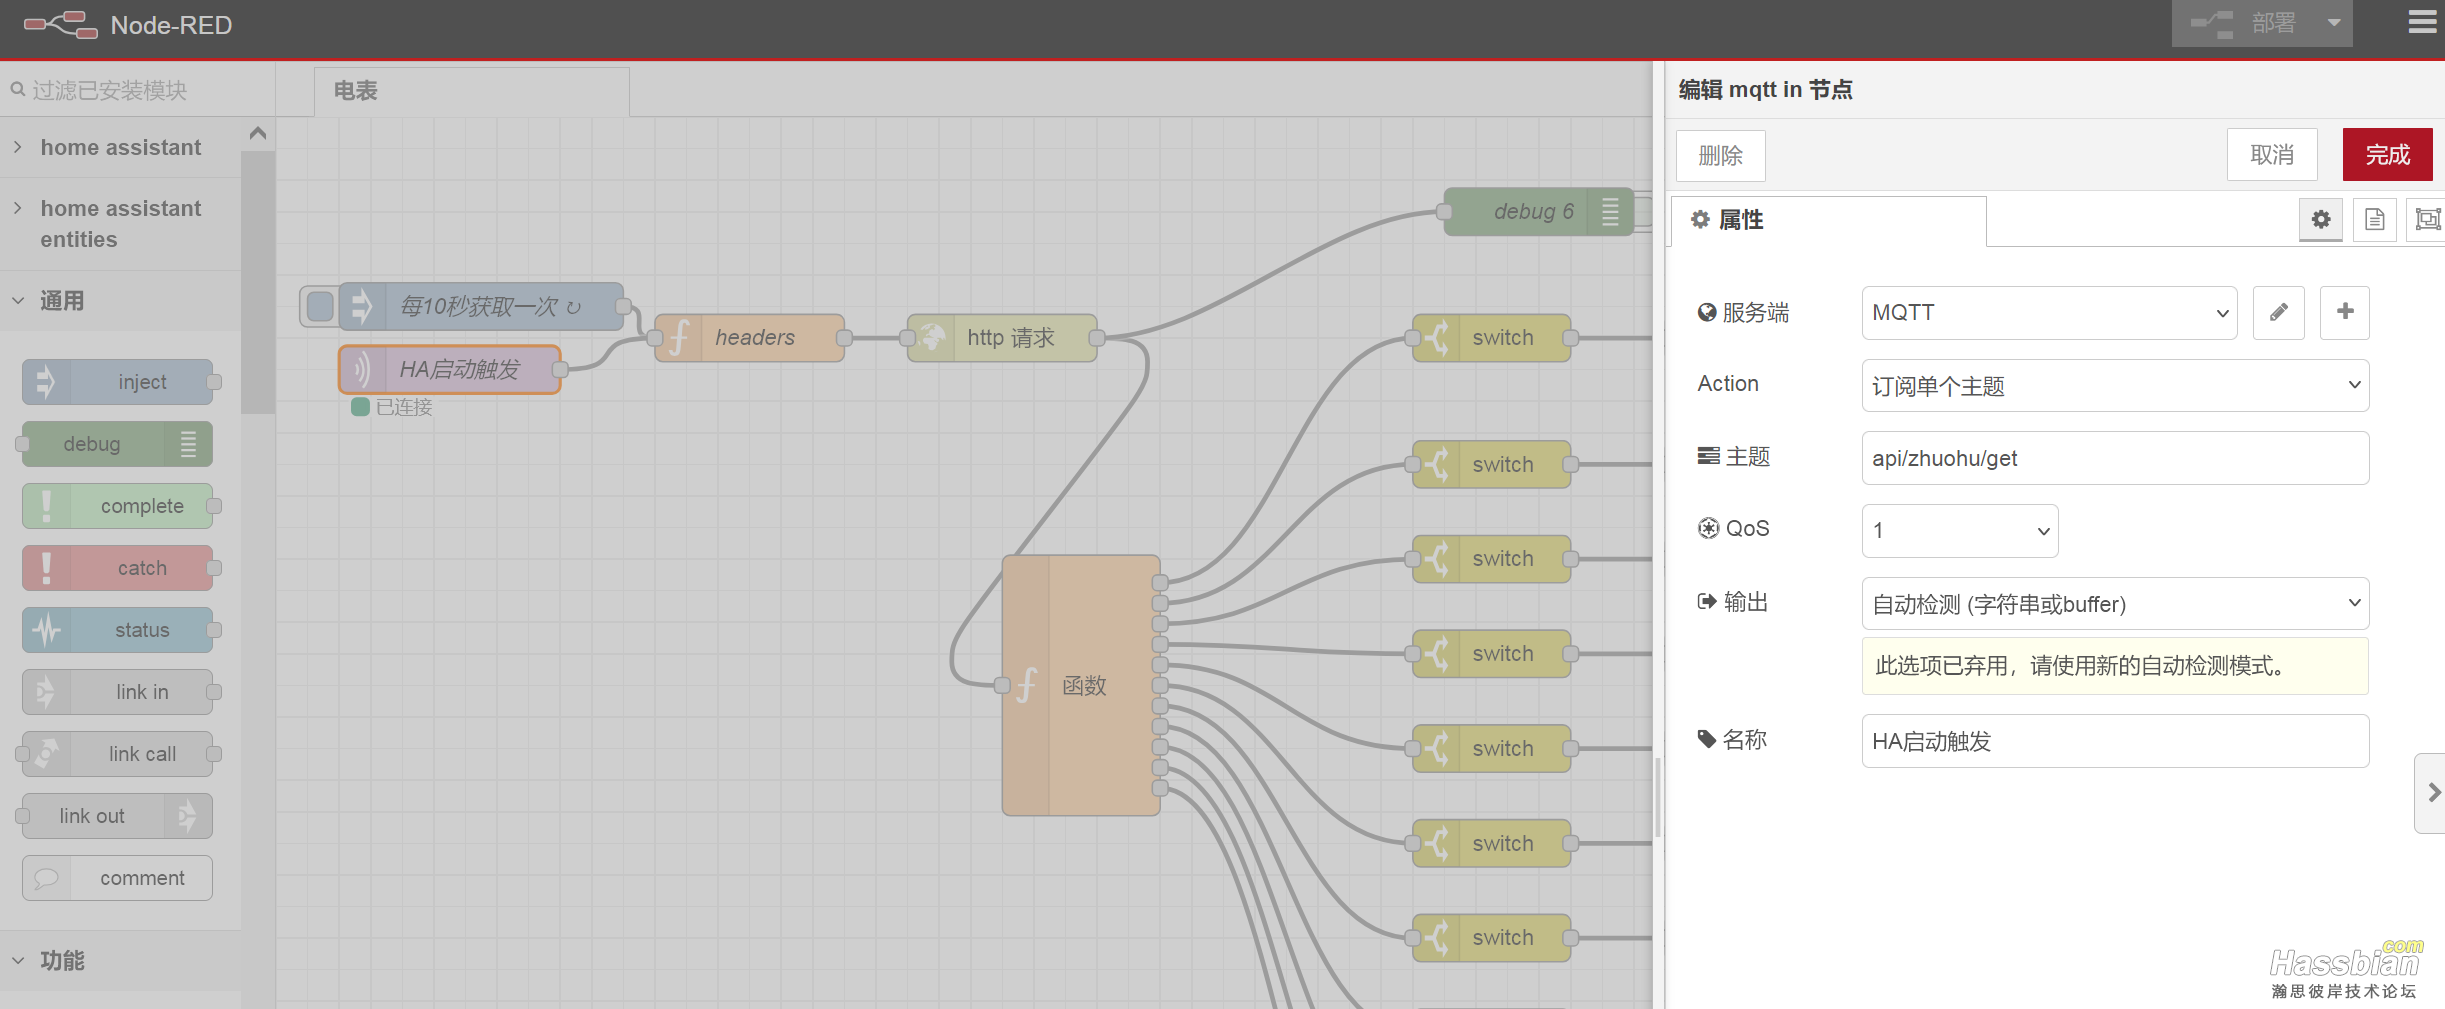Select the topmost switch node
The image size is (2445, 1009).
click(x=1492, y=338)
